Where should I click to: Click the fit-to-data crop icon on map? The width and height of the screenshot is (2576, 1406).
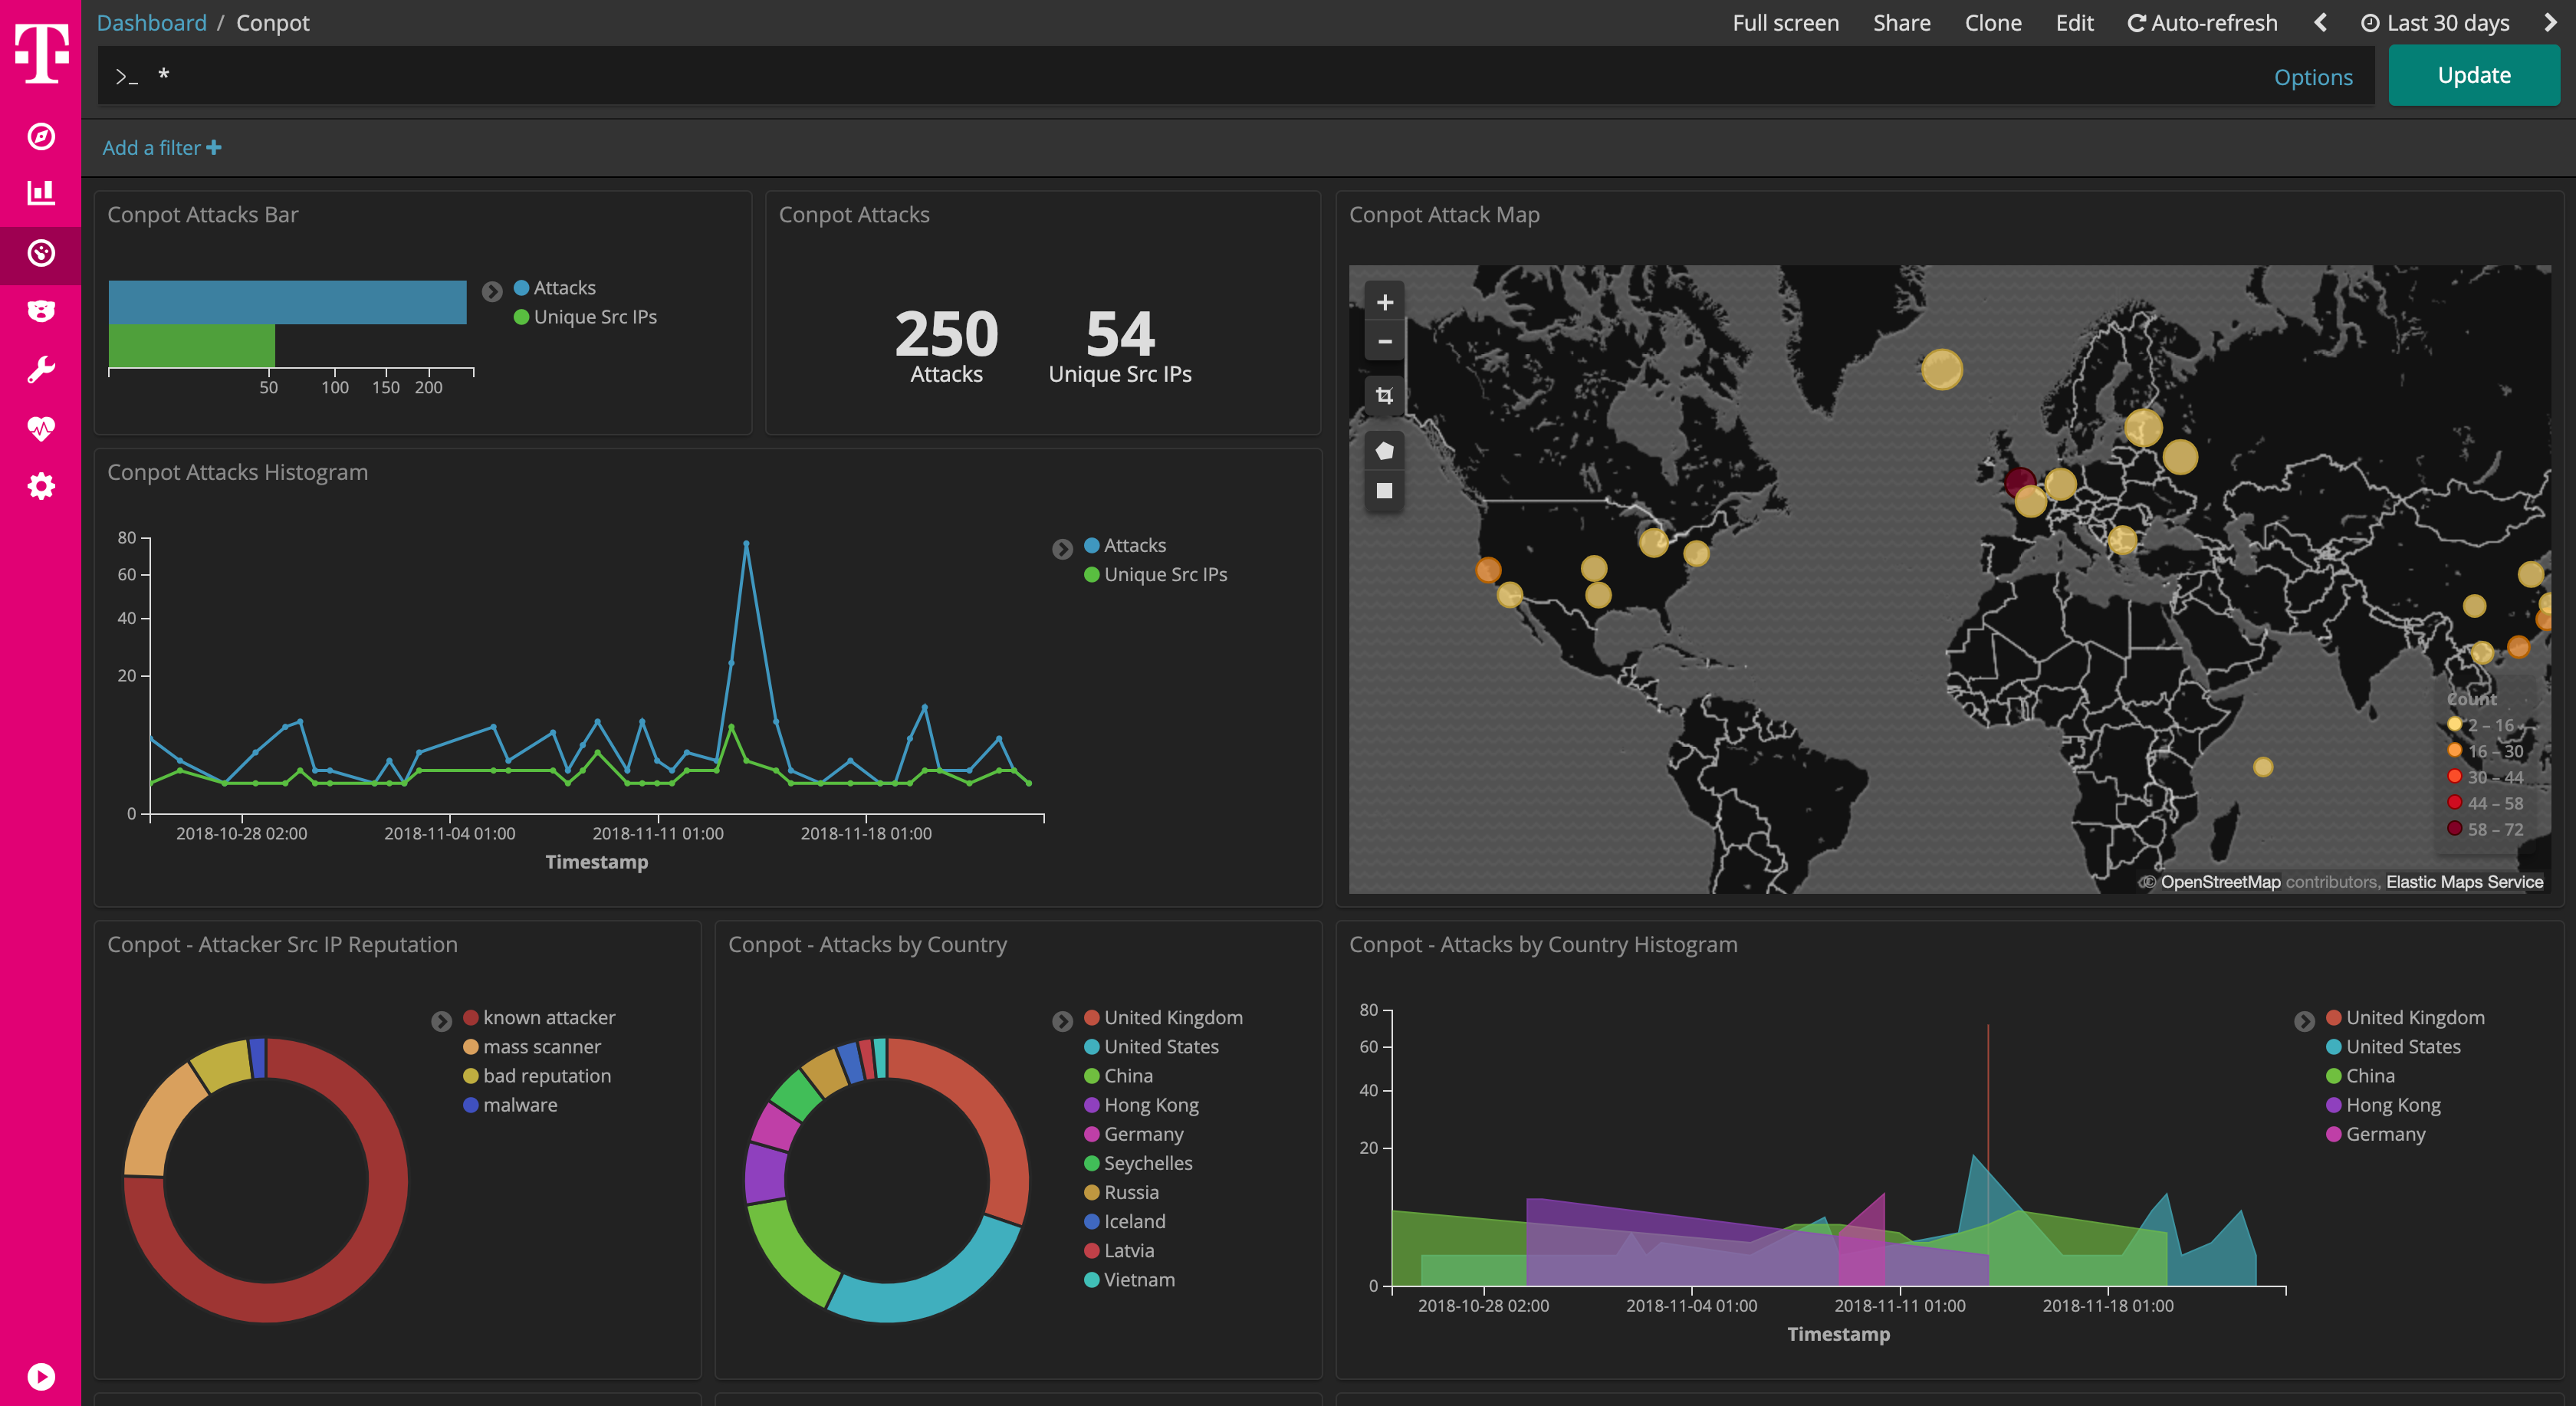[1384, 395]
